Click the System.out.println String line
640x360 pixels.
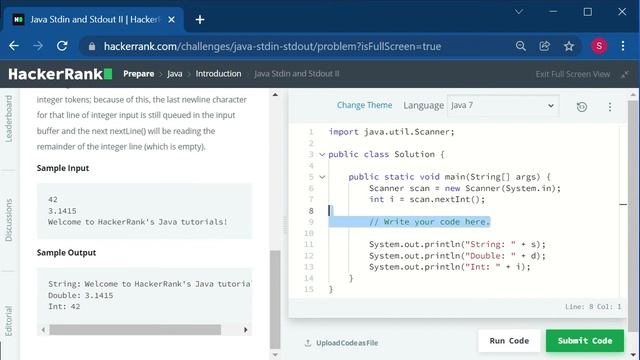[457, 244]
